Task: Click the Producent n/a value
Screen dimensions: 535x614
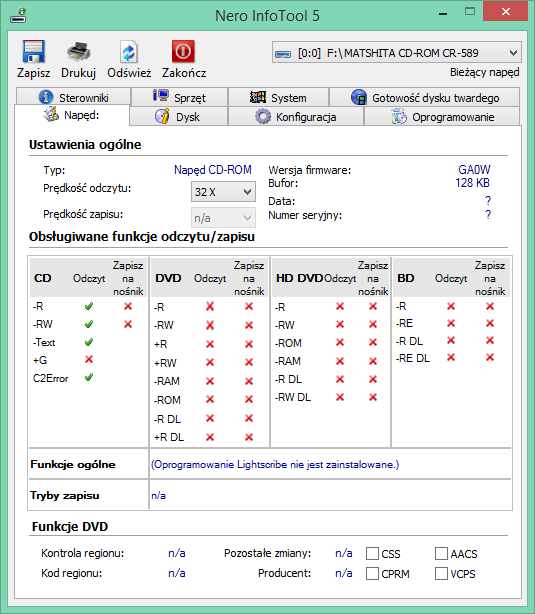Action: [343, 573]
